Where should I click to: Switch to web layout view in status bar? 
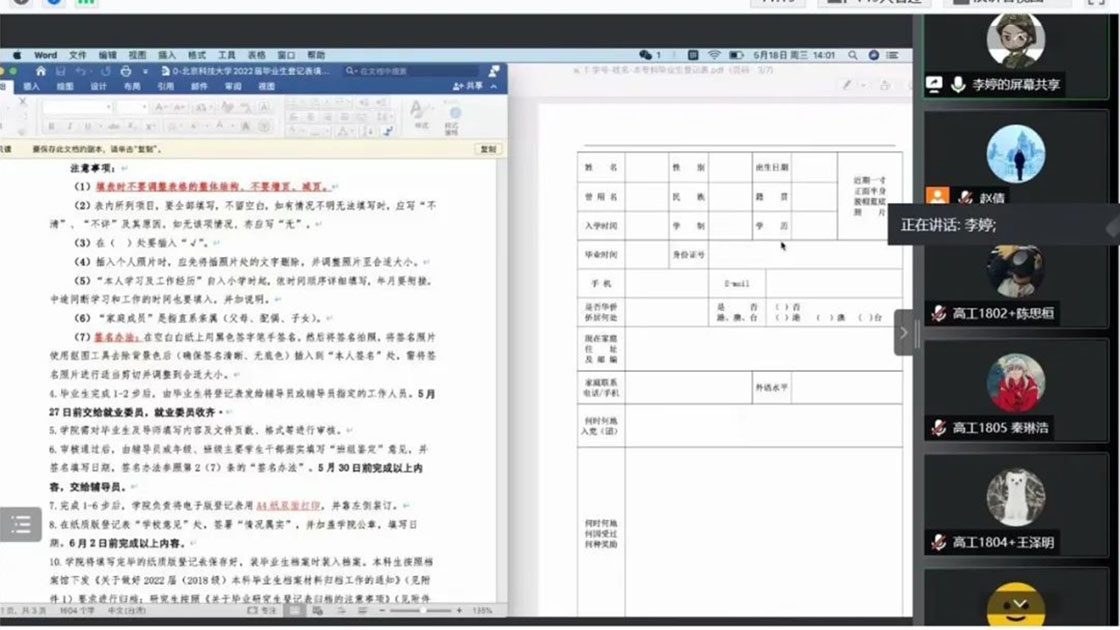coord(317,611)
